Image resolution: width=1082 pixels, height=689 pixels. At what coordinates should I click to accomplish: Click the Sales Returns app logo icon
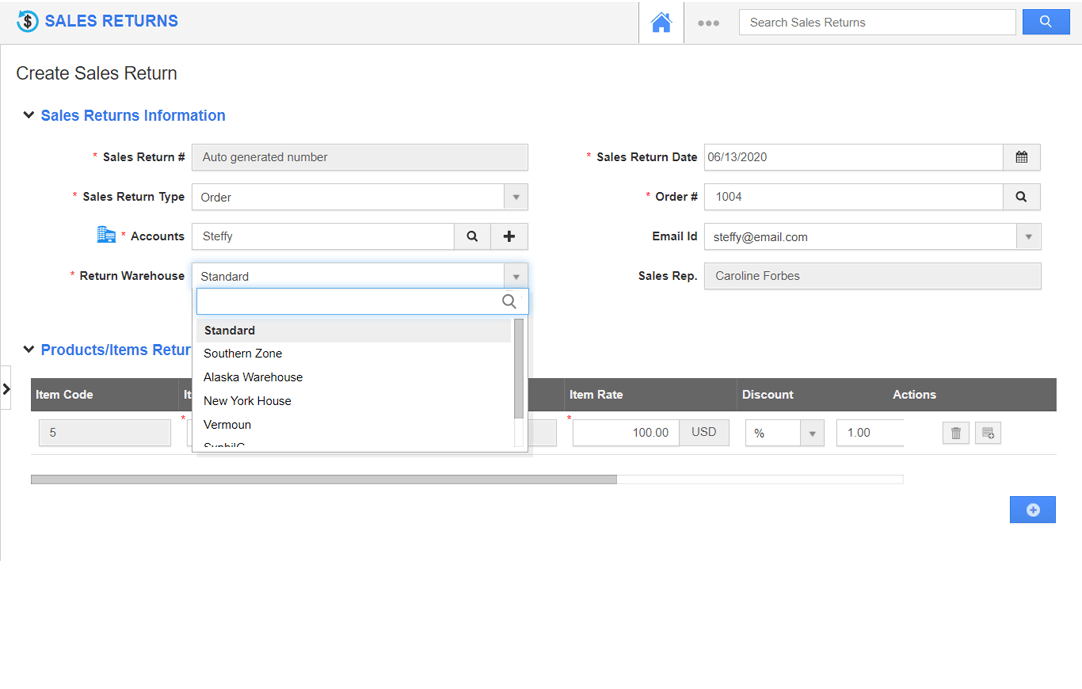click(27, 21)
